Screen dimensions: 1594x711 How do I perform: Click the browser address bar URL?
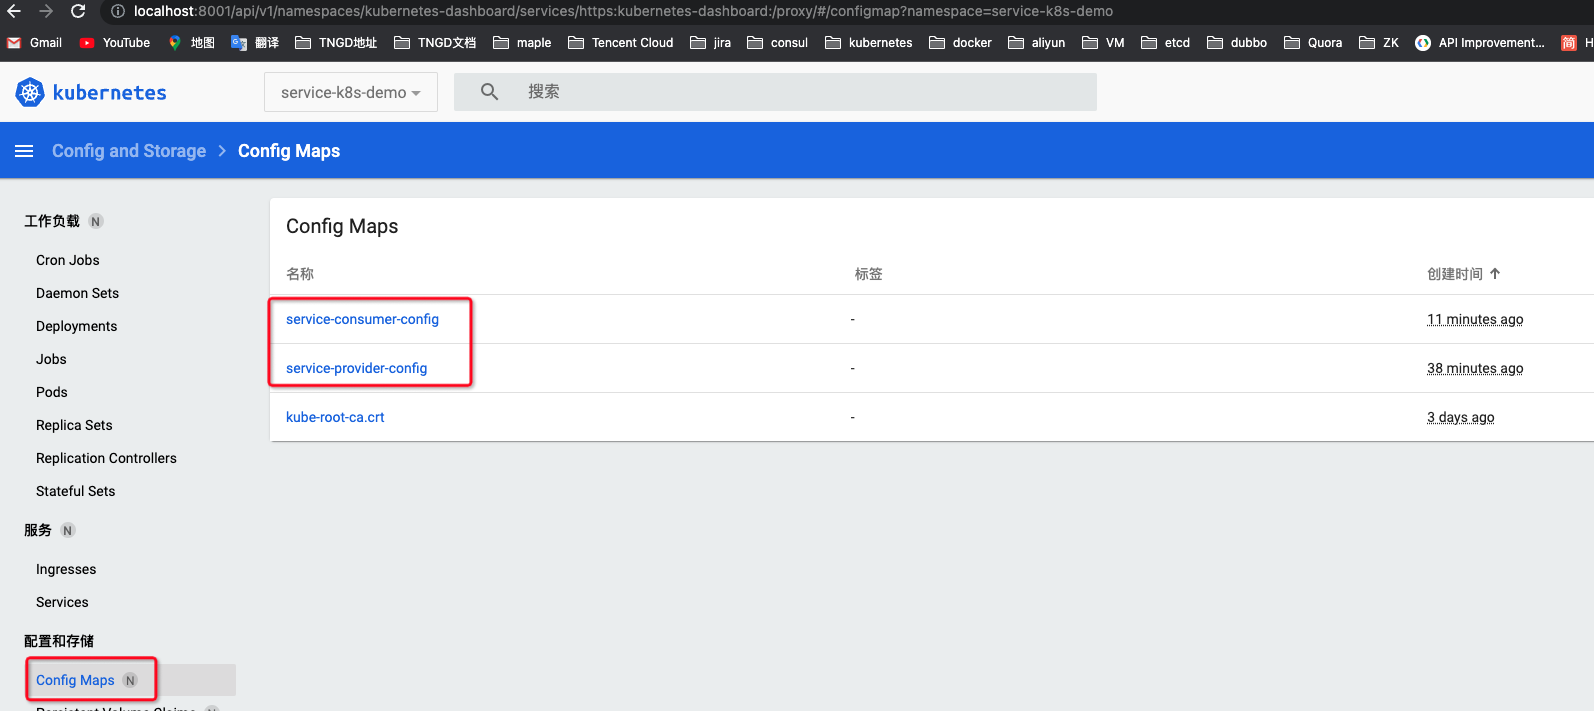tap(623, 11)
